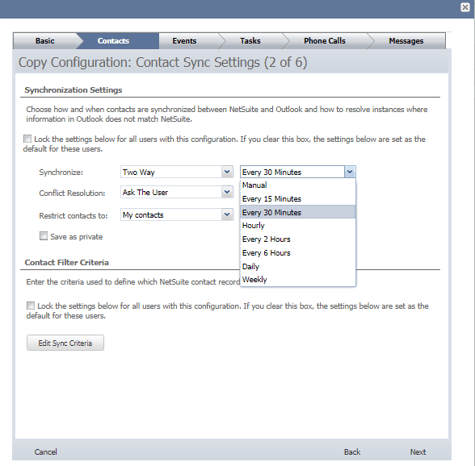This screenshot has height=466, width=475.
Task: Tick the Save as private checkbox
Action: tap(43, 236)
